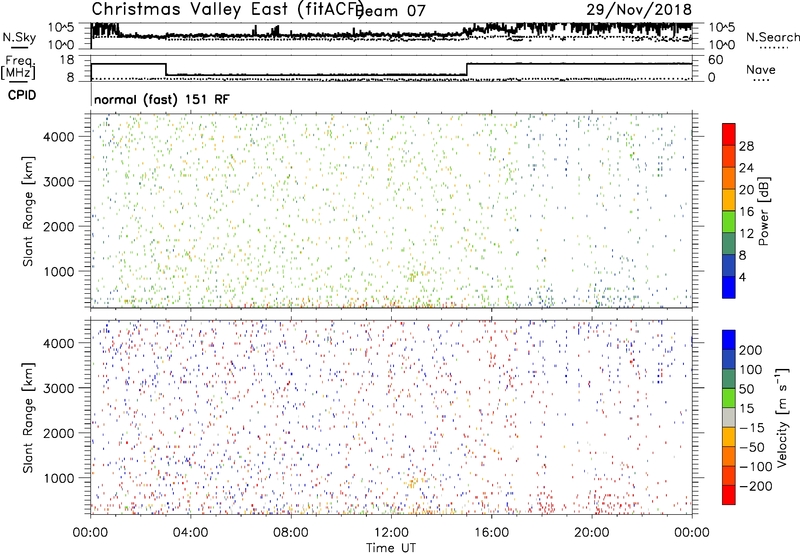The image size is (800, 554).
Task: Click the 'Slant Range [km]' label of the power panel
Action: coord(28,211)
